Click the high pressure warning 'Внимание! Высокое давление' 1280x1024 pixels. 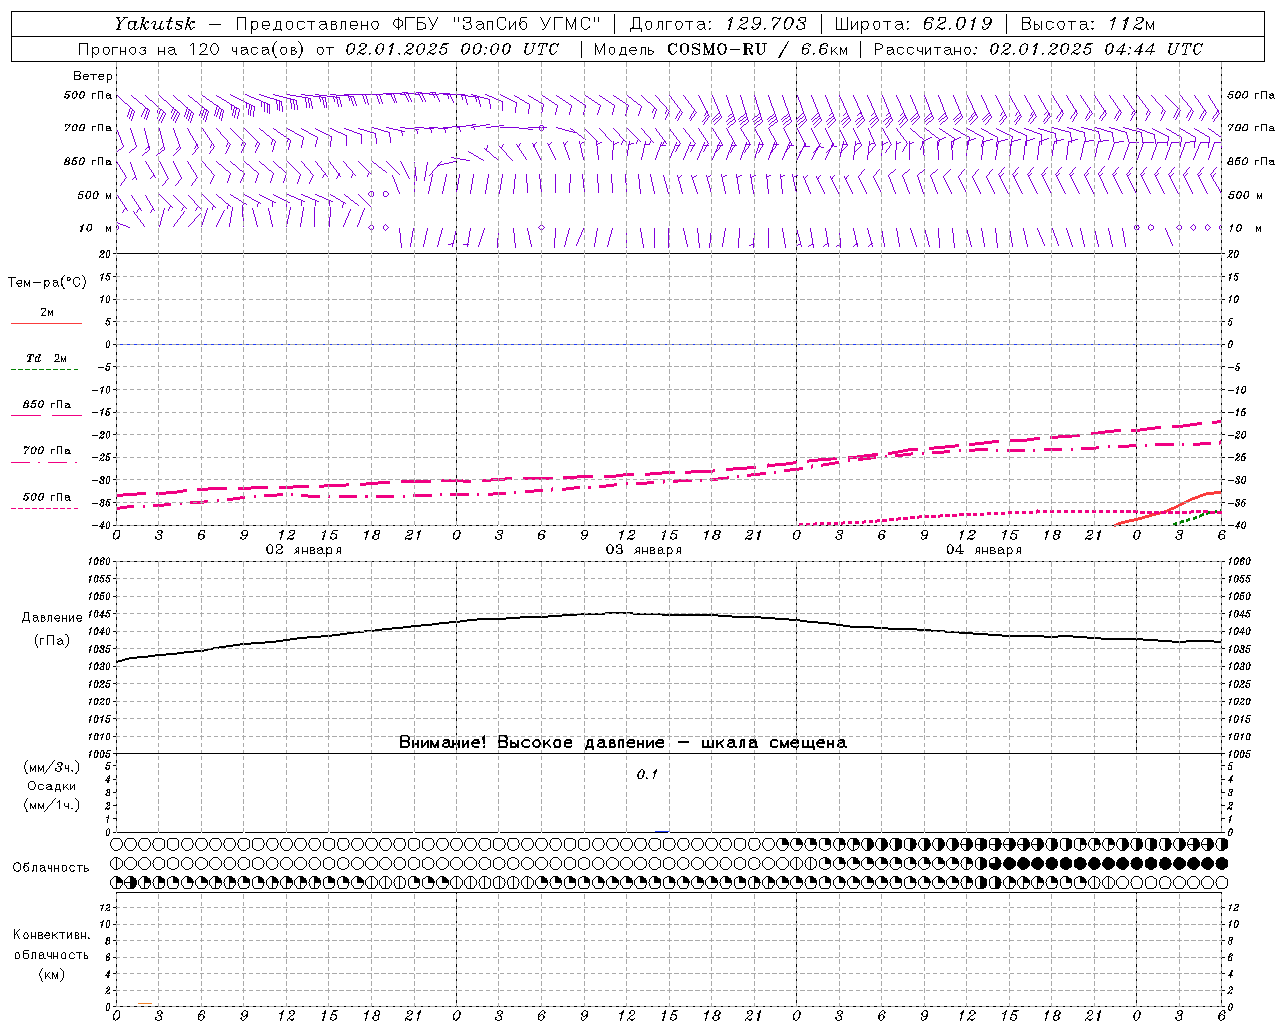[x=532, y=742]
